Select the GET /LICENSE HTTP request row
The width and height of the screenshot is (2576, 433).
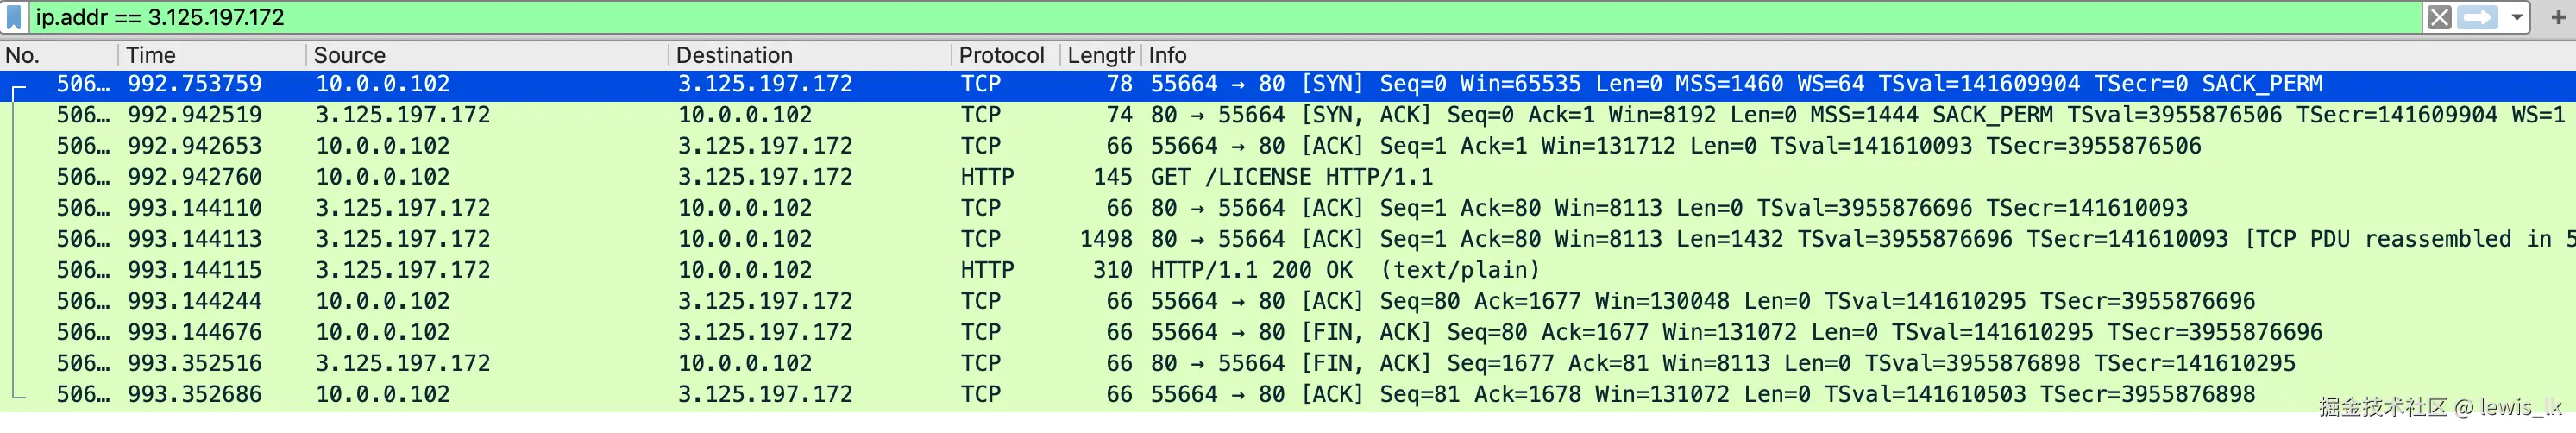point(1288,178)
